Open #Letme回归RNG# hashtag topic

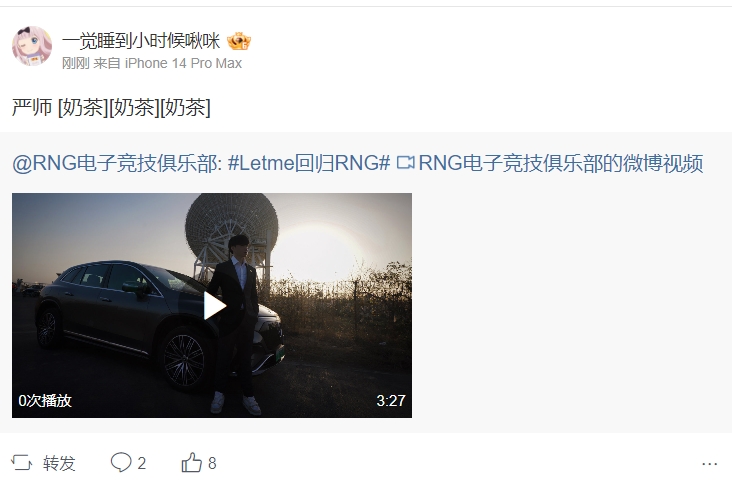click(x=309, y=163)
